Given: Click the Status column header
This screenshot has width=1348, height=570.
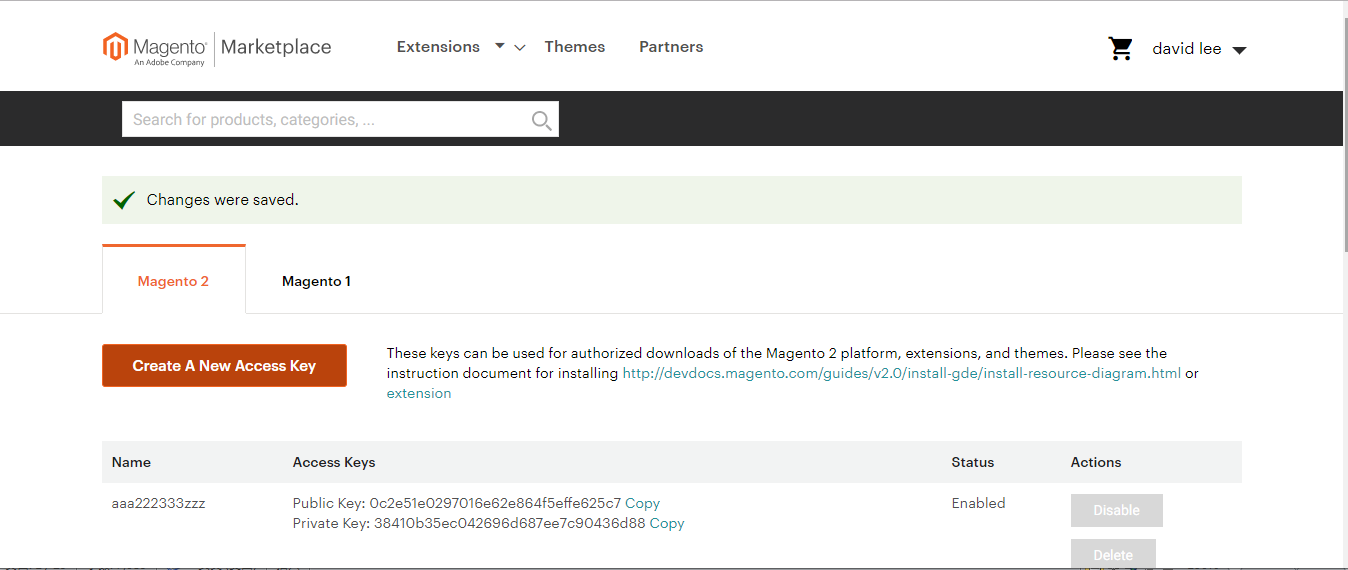Looking at the screenshot, I should pos(973,462).
